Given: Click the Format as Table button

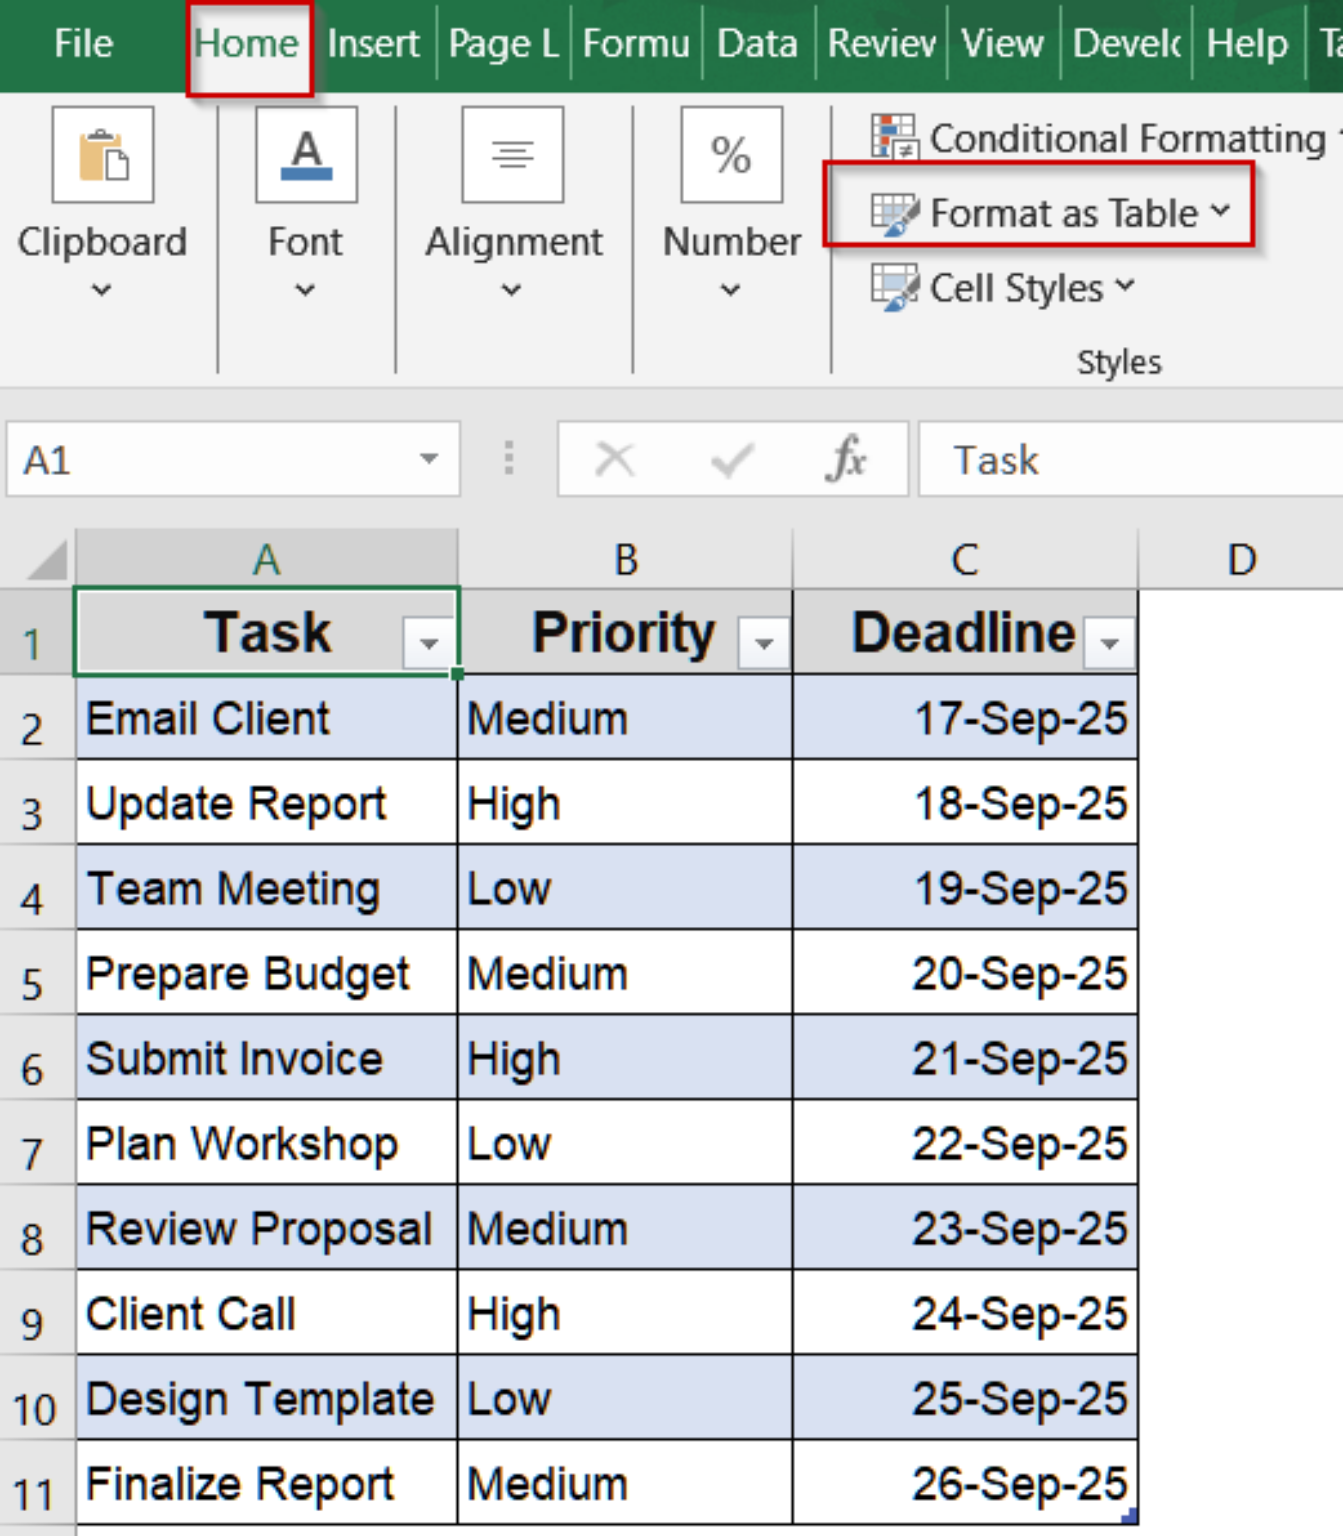Looking at the screenshot, I should click(x=1049, y=213).
